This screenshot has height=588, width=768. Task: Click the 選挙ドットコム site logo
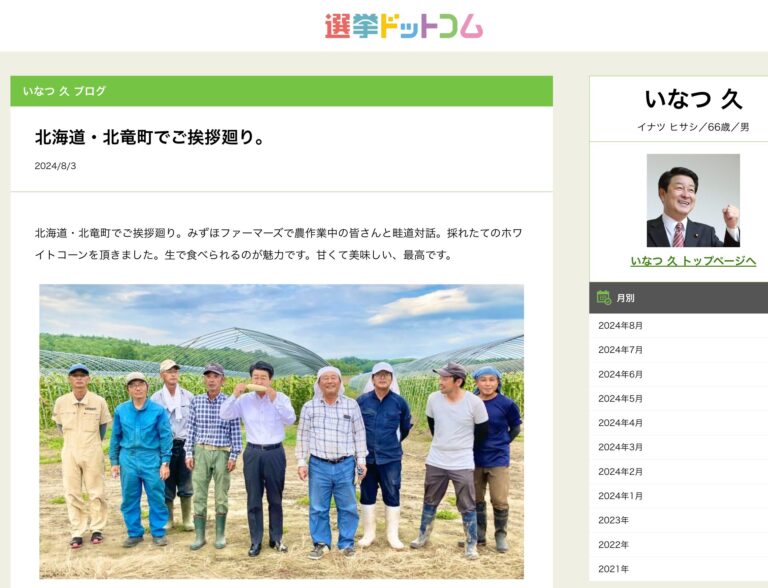[404, 26]
